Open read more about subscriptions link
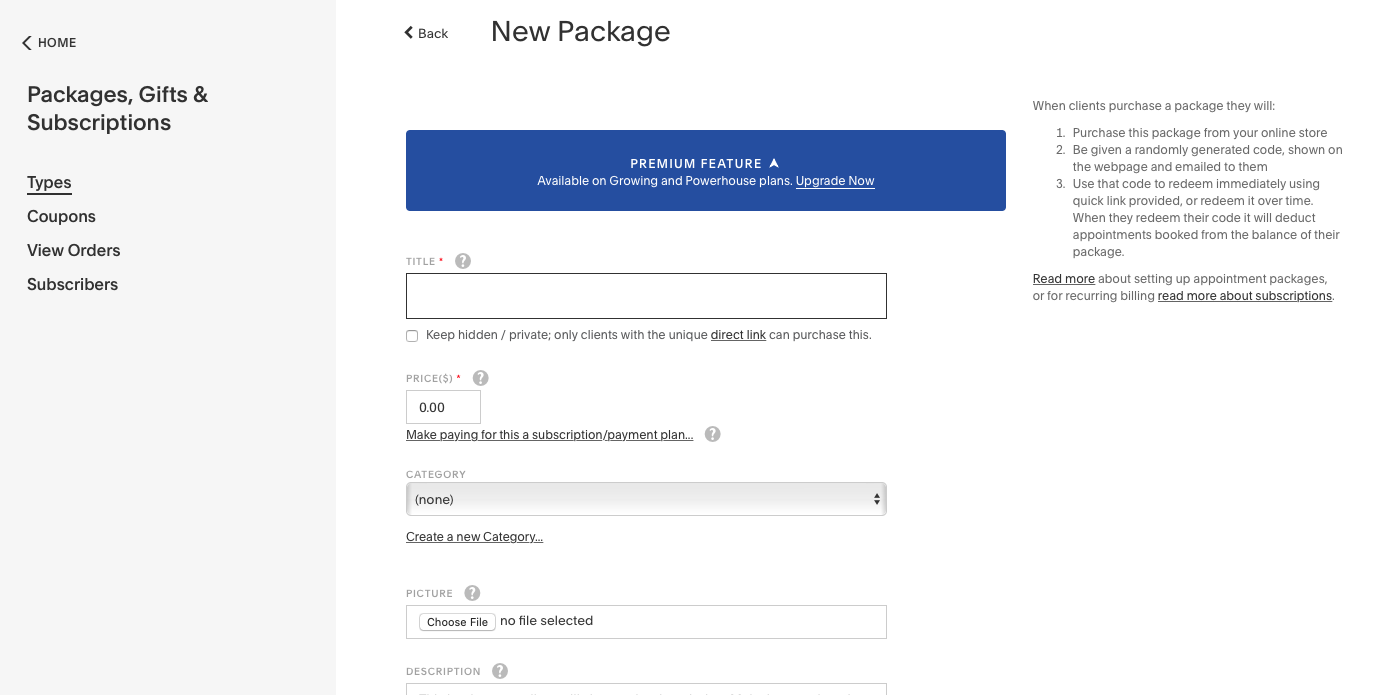This screenshot has width=1393, height=695. 1244,296
